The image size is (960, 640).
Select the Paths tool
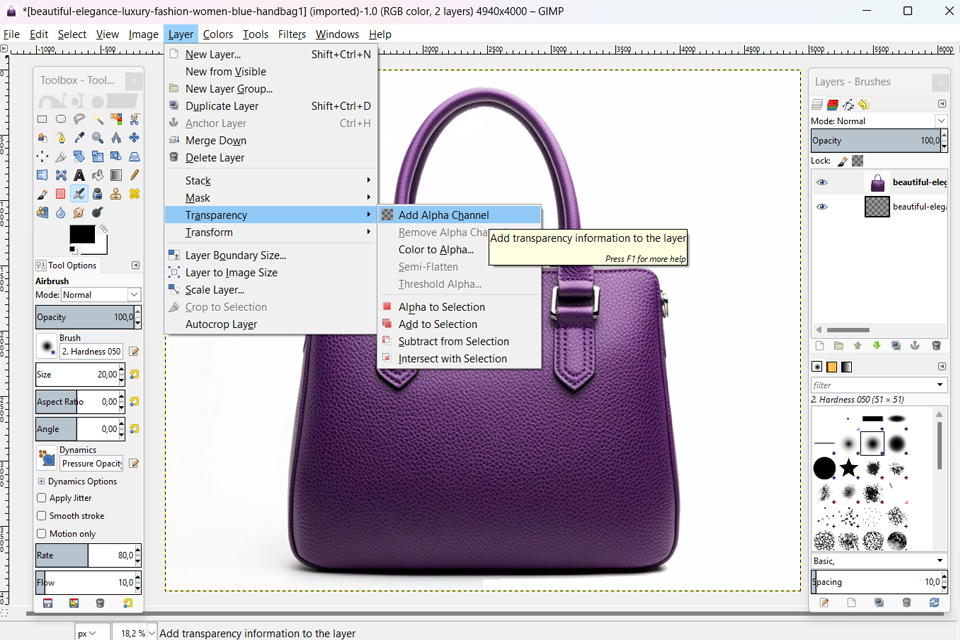(61, 138)
